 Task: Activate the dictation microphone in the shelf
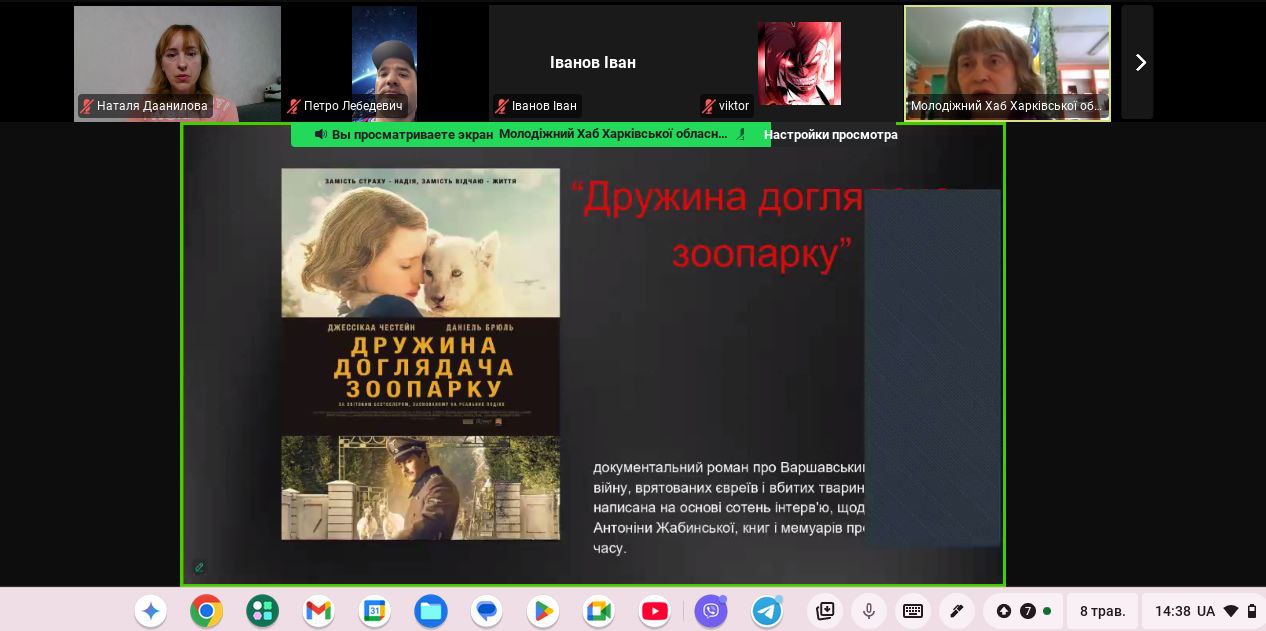(869, 611)
